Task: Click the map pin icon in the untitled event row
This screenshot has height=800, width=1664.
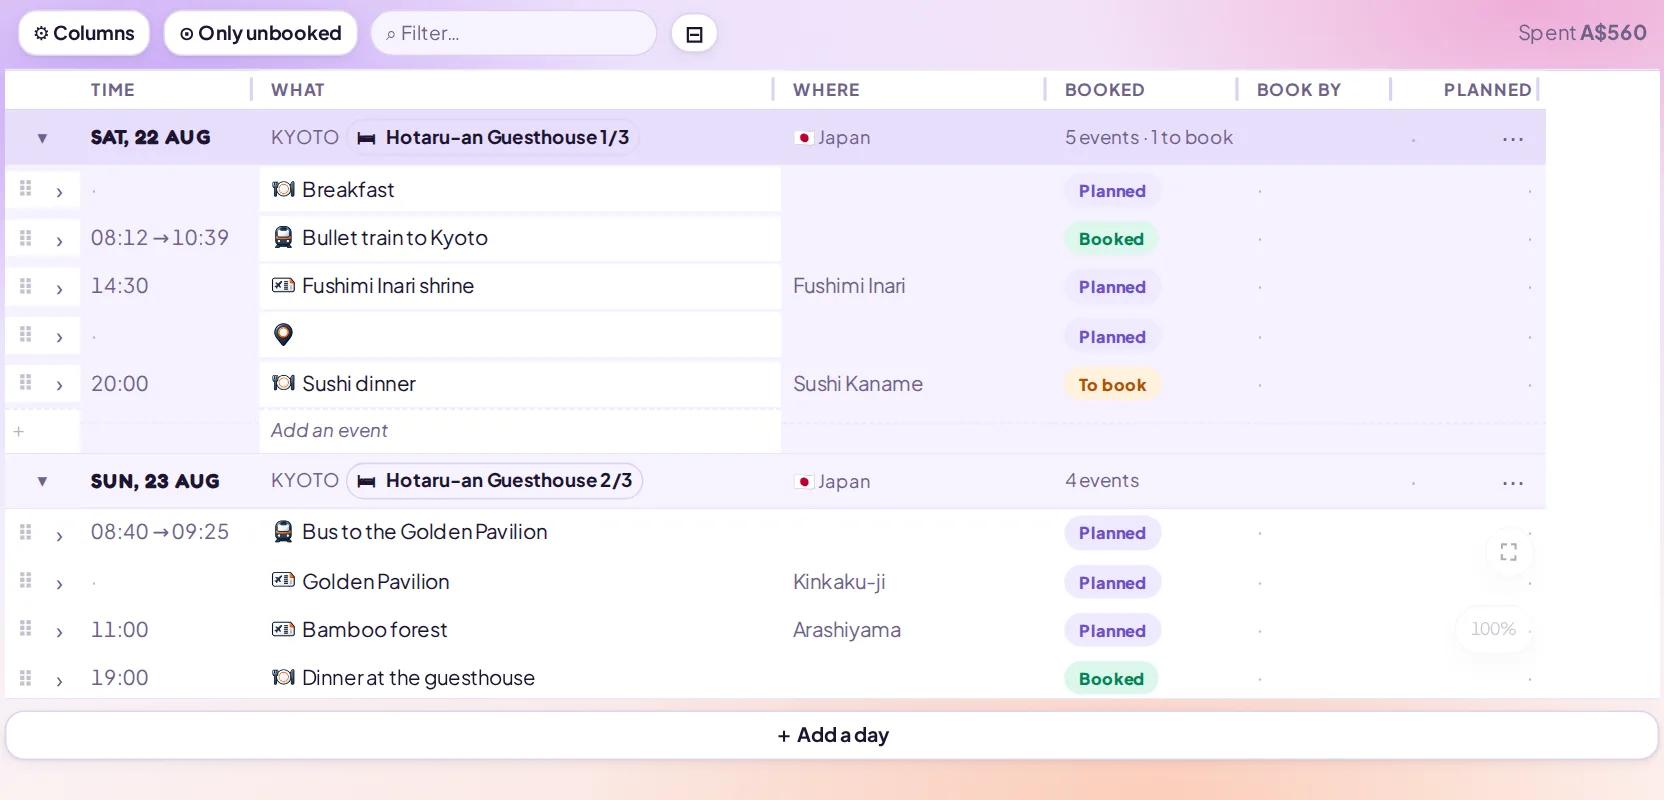Action: pos(283,334)
